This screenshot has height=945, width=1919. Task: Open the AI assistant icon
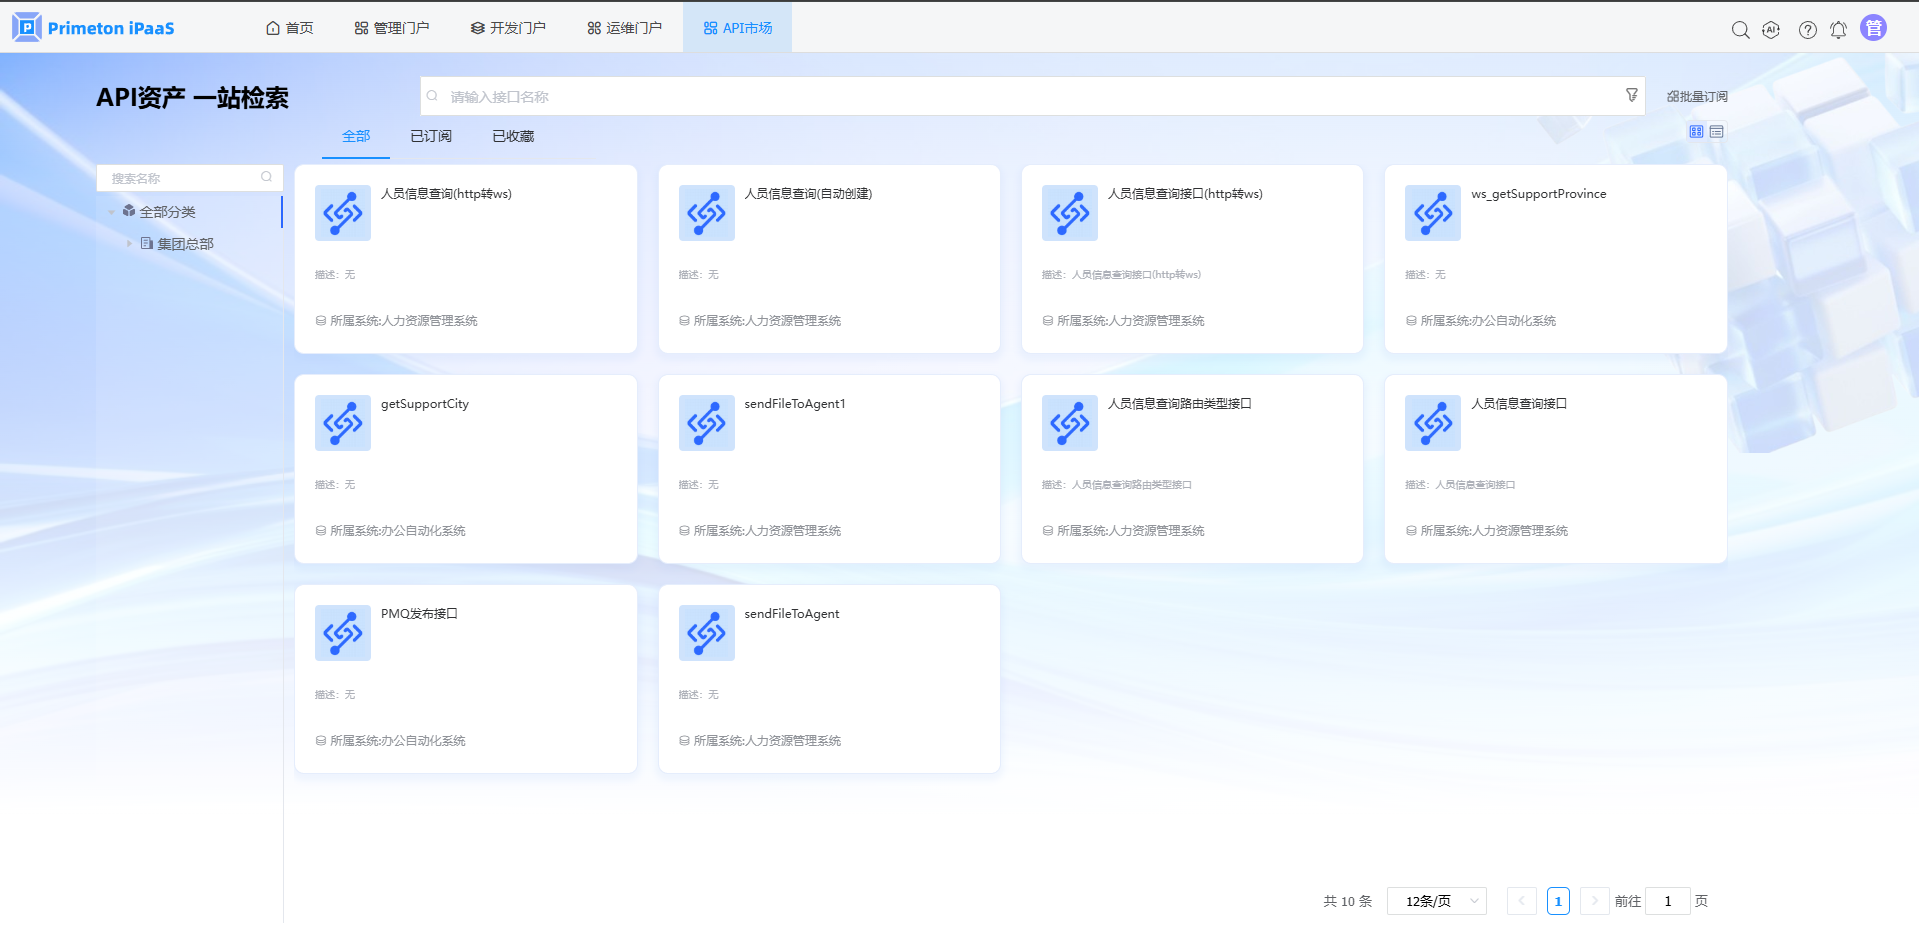1771,30
